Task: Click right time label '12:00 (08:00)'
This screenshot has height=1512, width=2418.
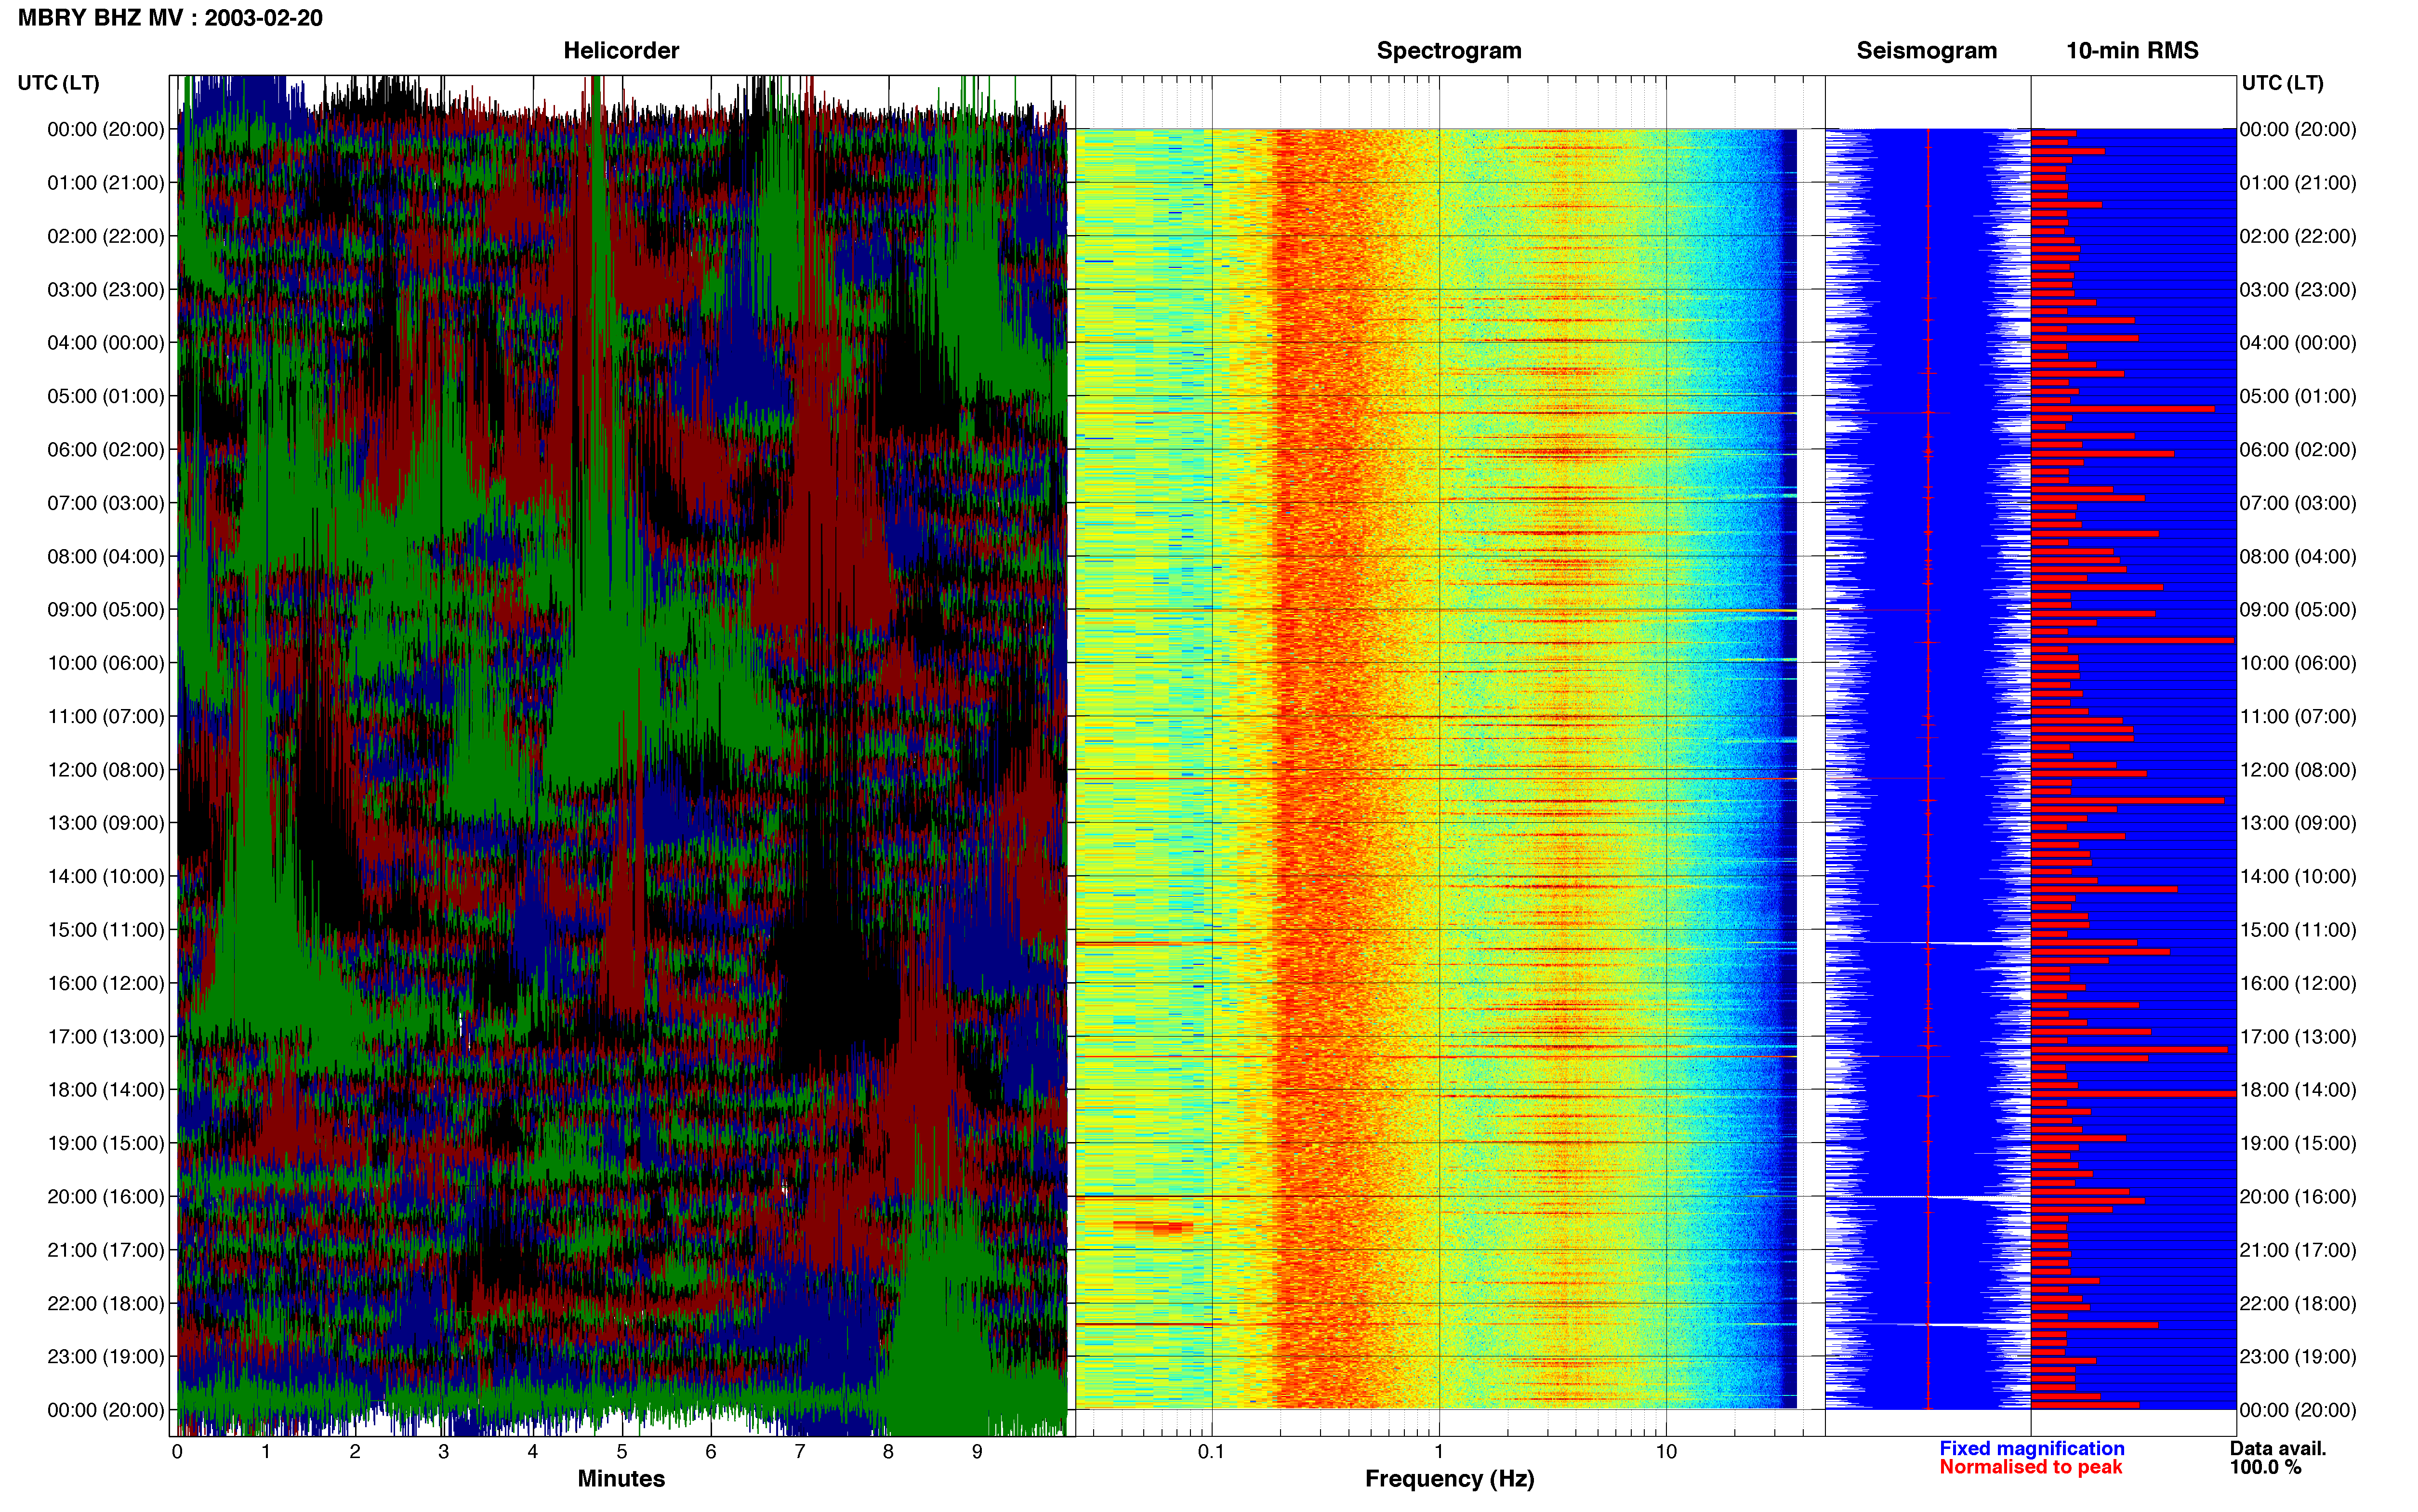Action: click(2298, 770)
